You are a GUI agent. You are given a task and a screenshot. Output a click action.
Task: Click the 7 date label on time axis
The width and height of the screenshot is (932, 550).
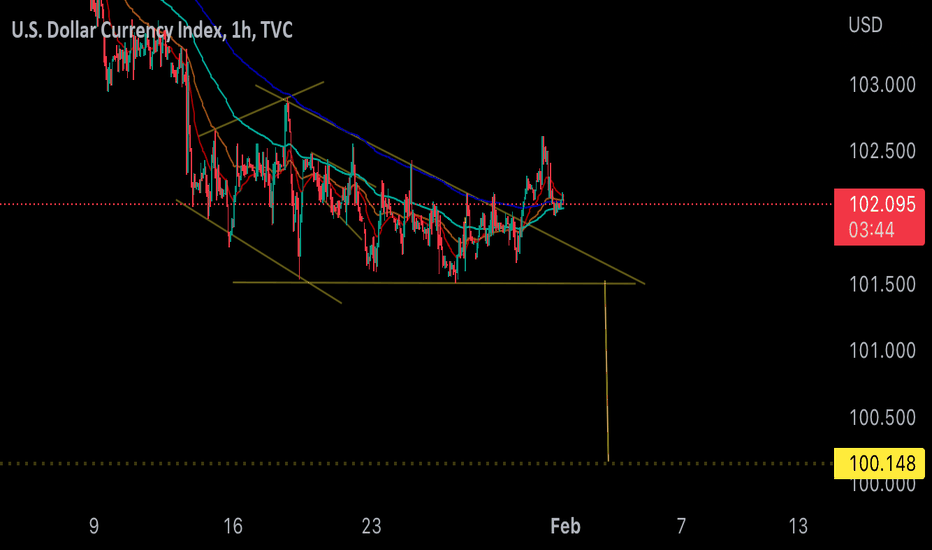681,526
